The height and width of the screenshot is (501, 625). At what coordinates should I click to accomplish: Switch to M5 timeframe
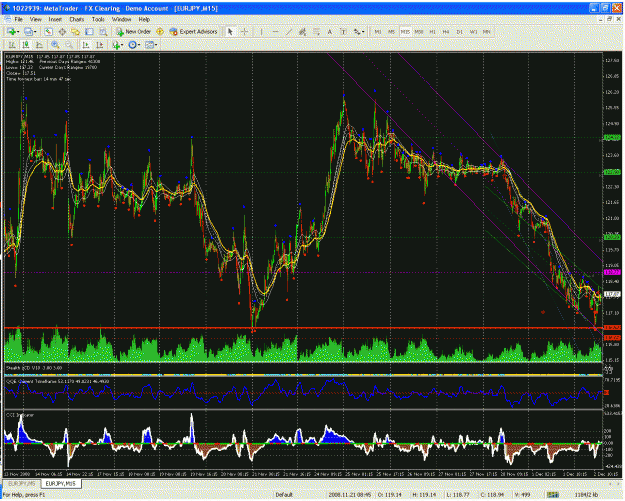pyautogui.click(x=391, y=32)
